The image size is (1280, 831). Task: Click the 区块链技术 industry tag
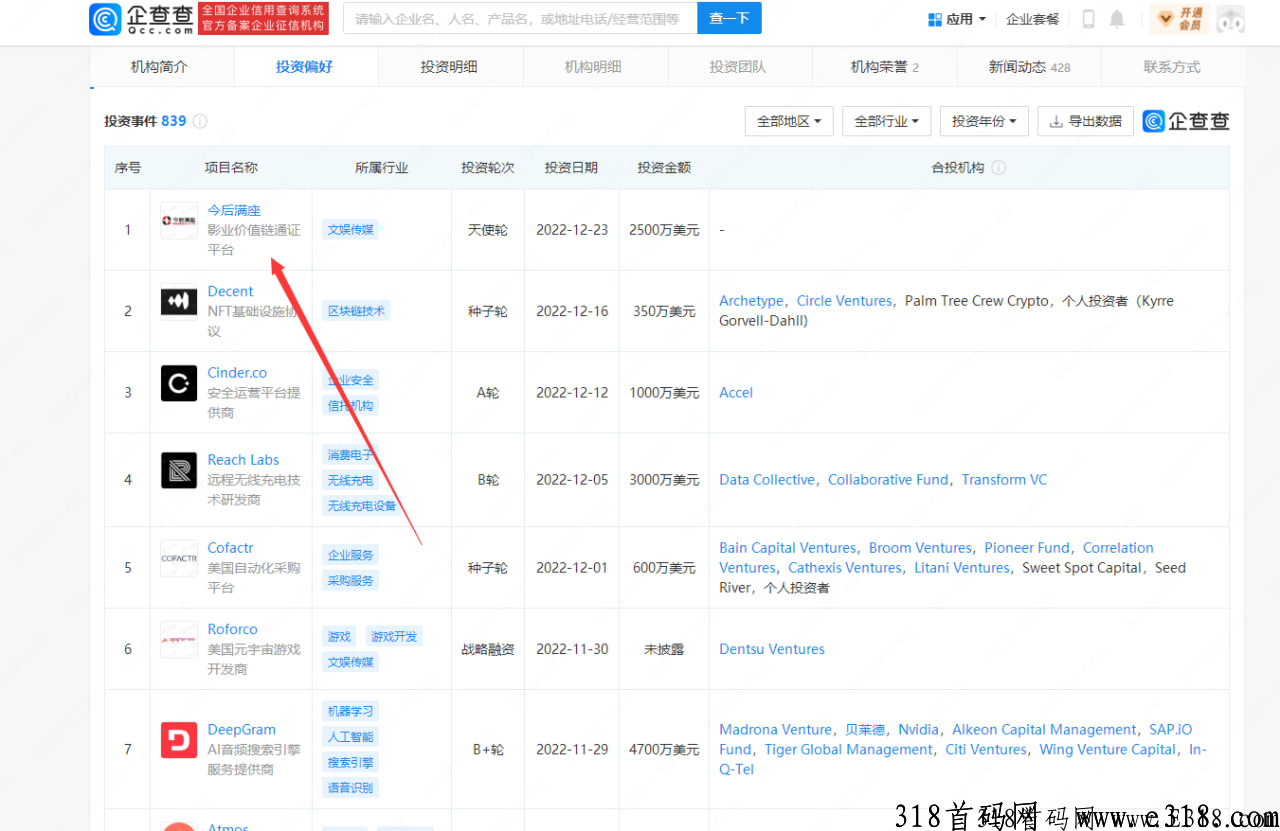click(356, 311)
